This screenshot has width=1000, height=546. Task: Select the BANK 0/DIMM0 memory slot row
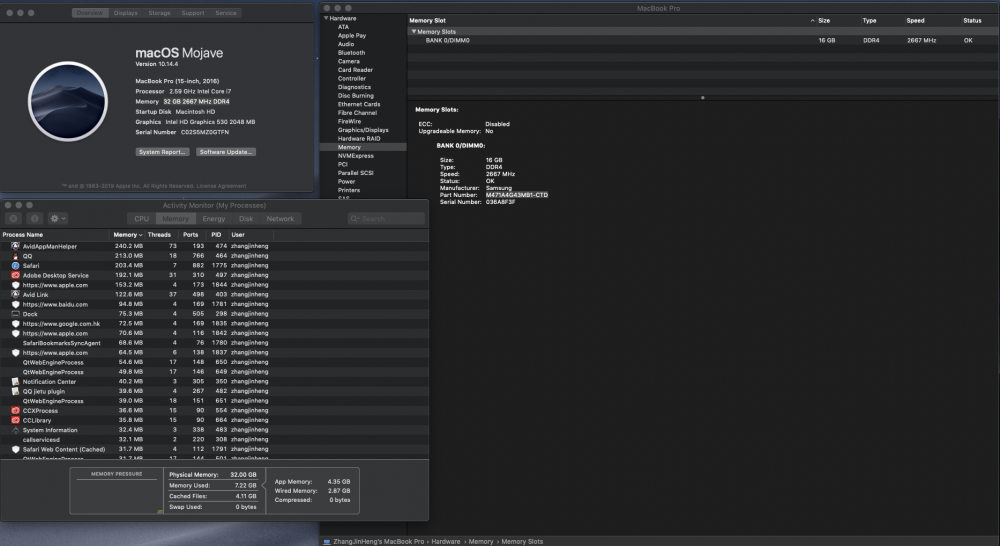[703, 40]
